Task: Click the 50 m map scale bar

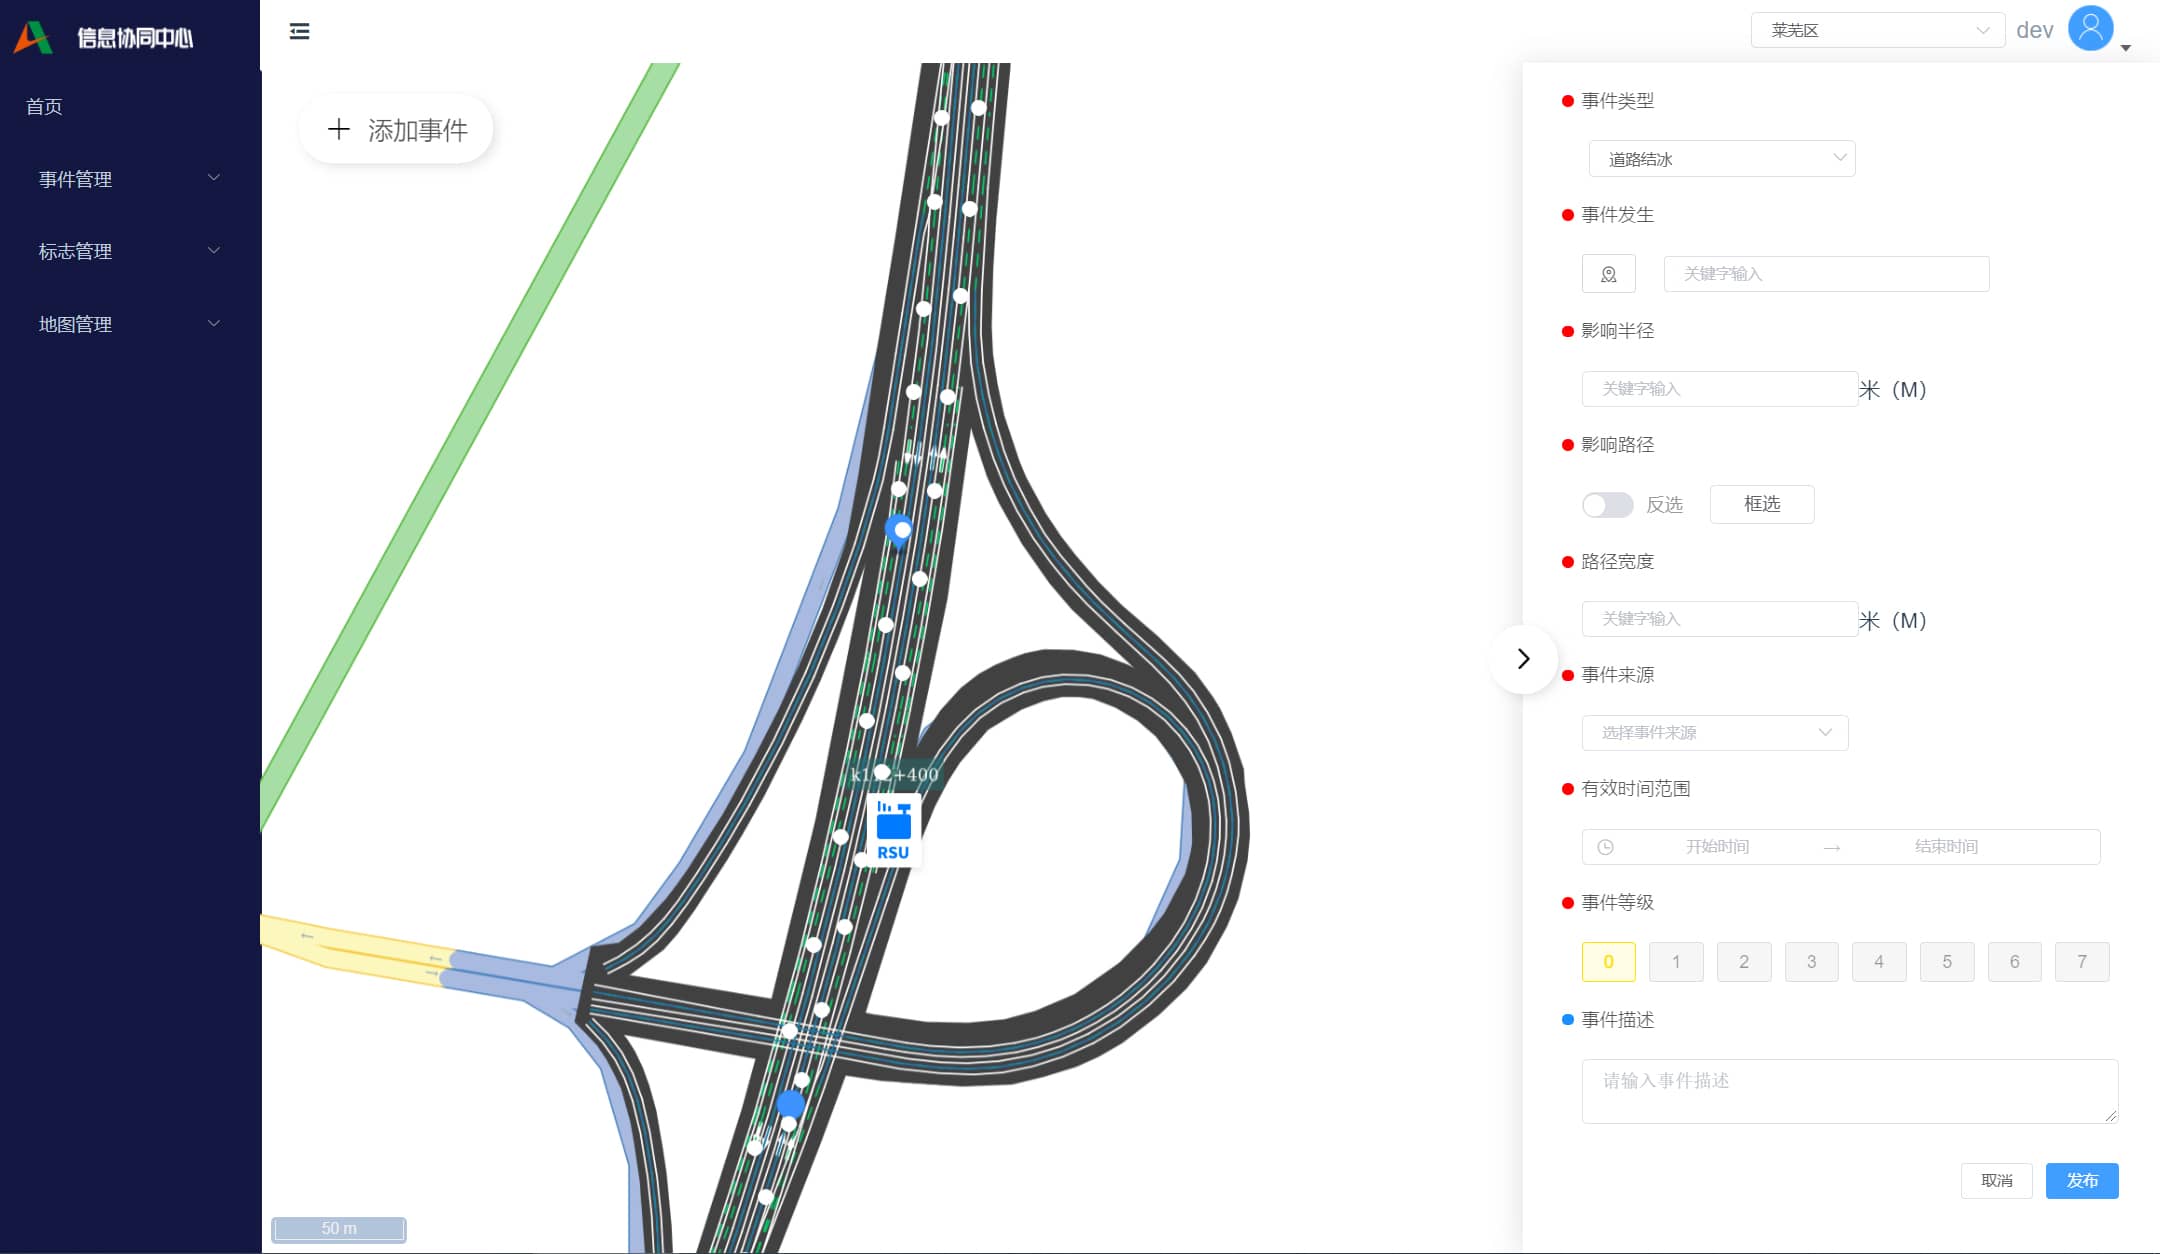Action: click(x=339, y=1229)
